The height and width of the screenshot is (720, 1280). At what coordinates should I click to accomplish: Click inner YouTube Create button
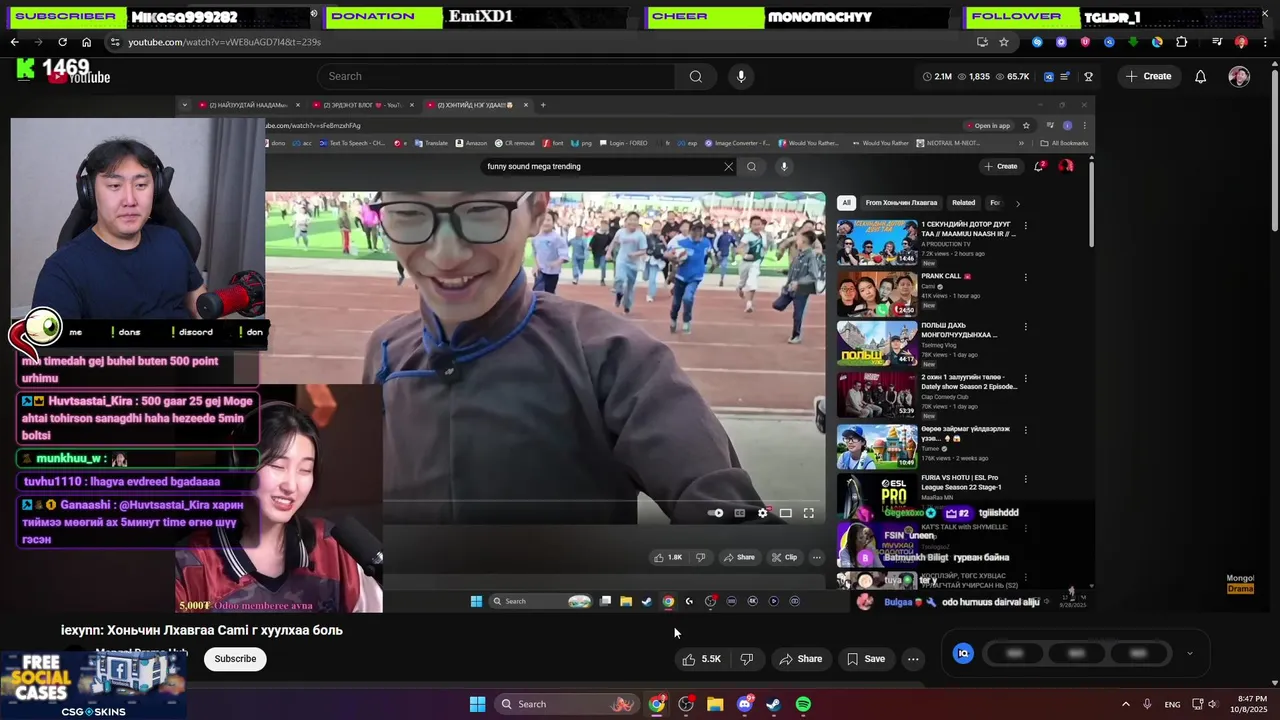1001,167
